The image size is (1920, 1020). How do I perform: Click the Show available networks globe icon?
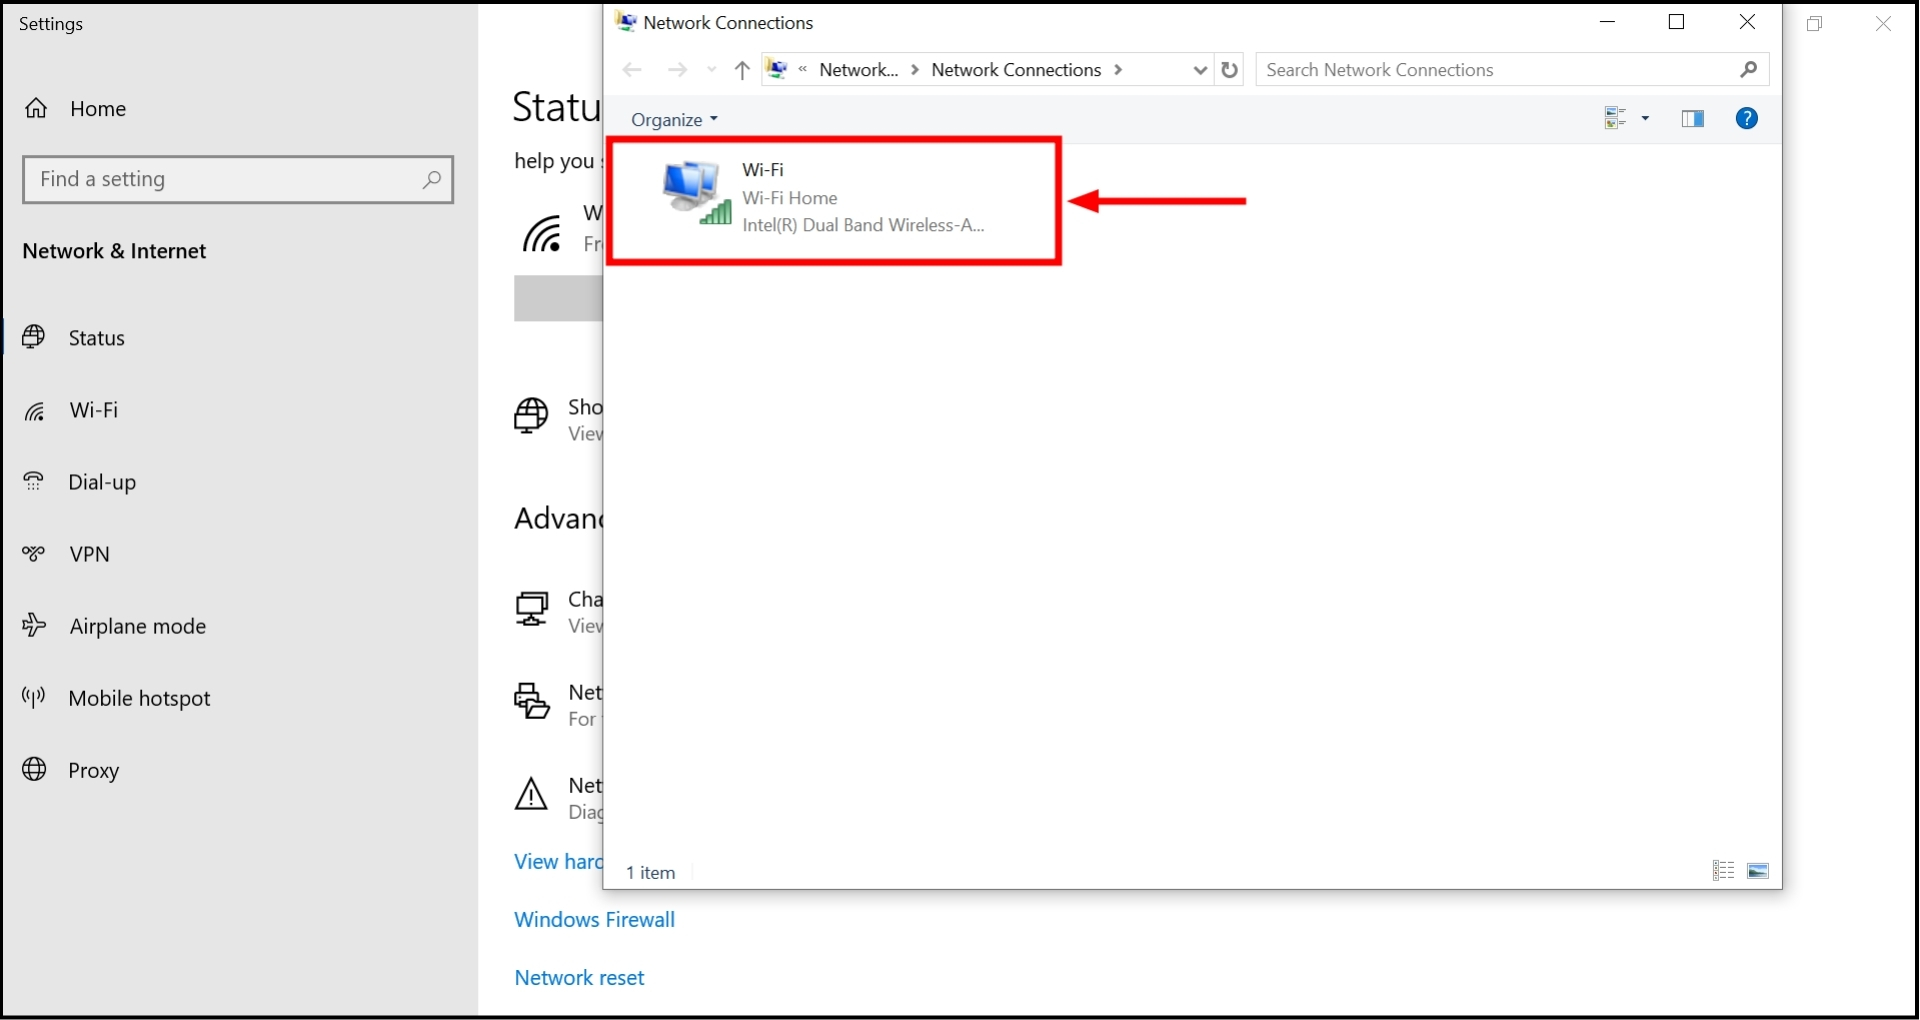click(x=531, y=415)
